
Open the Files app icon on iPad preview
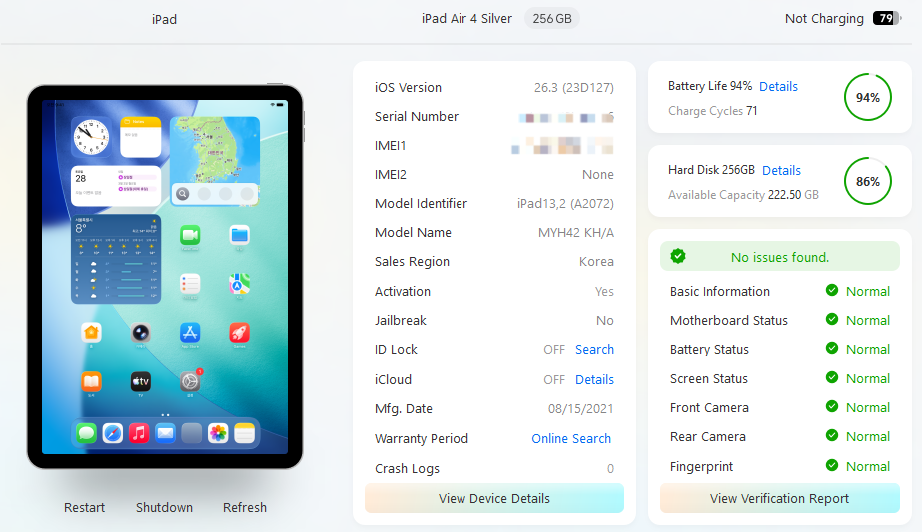point(239,235)
